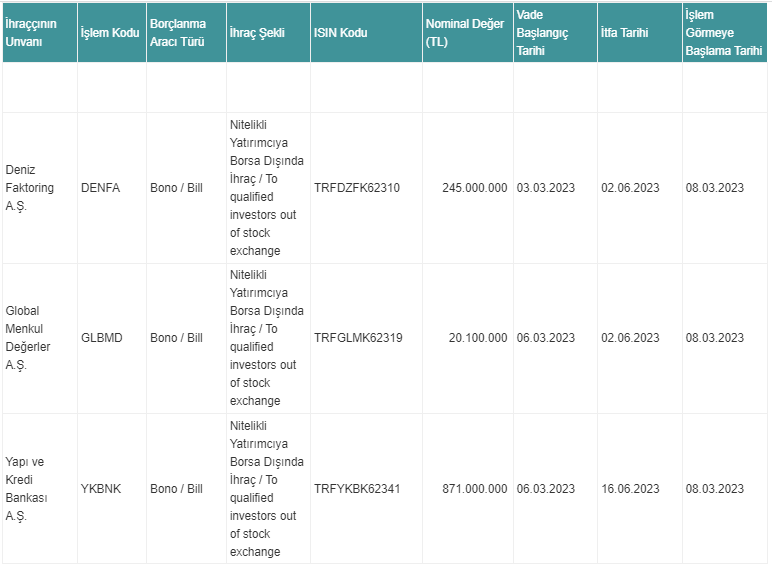This screenshot has width=772, height=567.
Task: Select the İşlem Kodu column header
Action: click(112, 32)
